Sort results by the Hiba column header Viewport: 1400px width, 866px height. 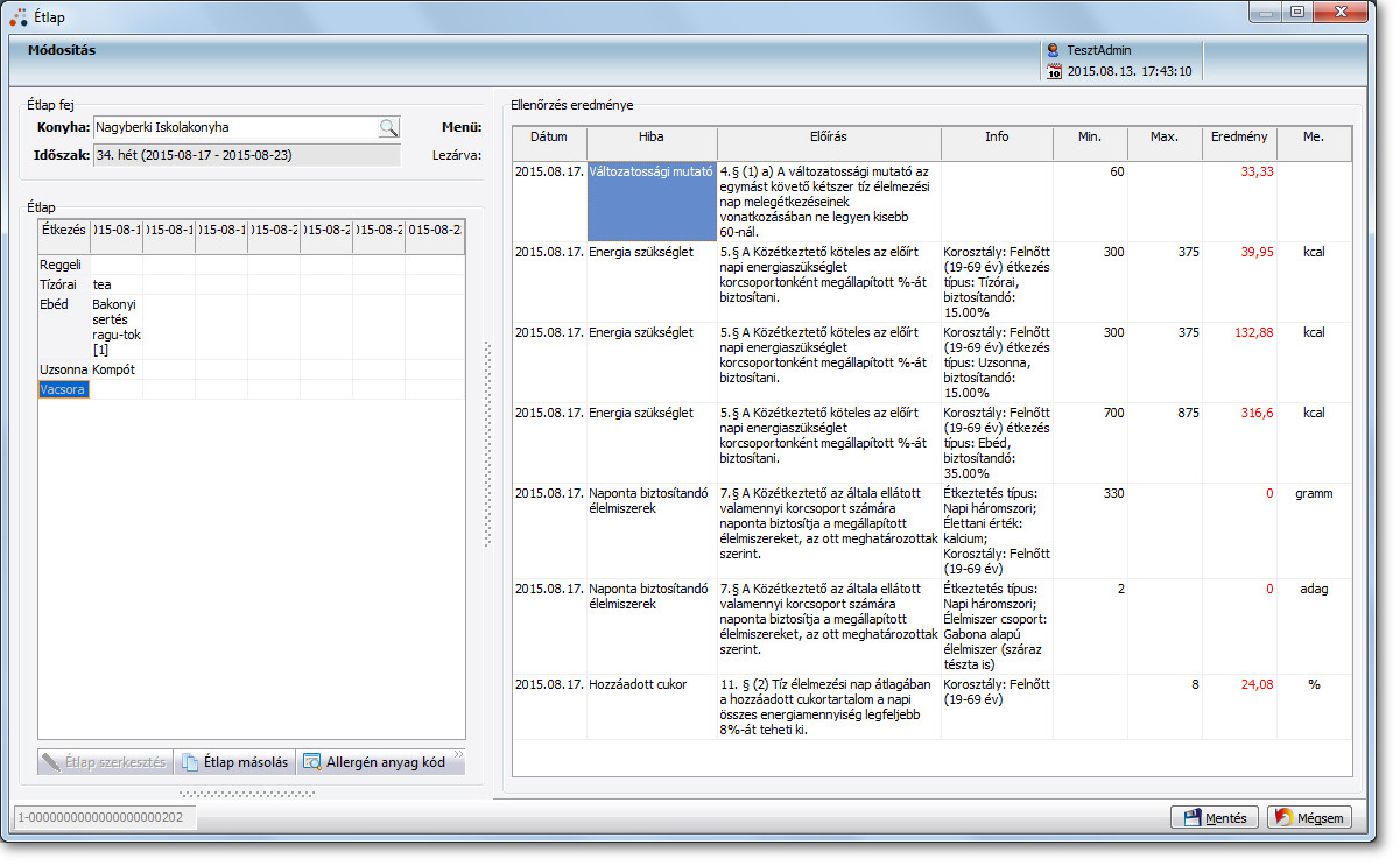651,137
